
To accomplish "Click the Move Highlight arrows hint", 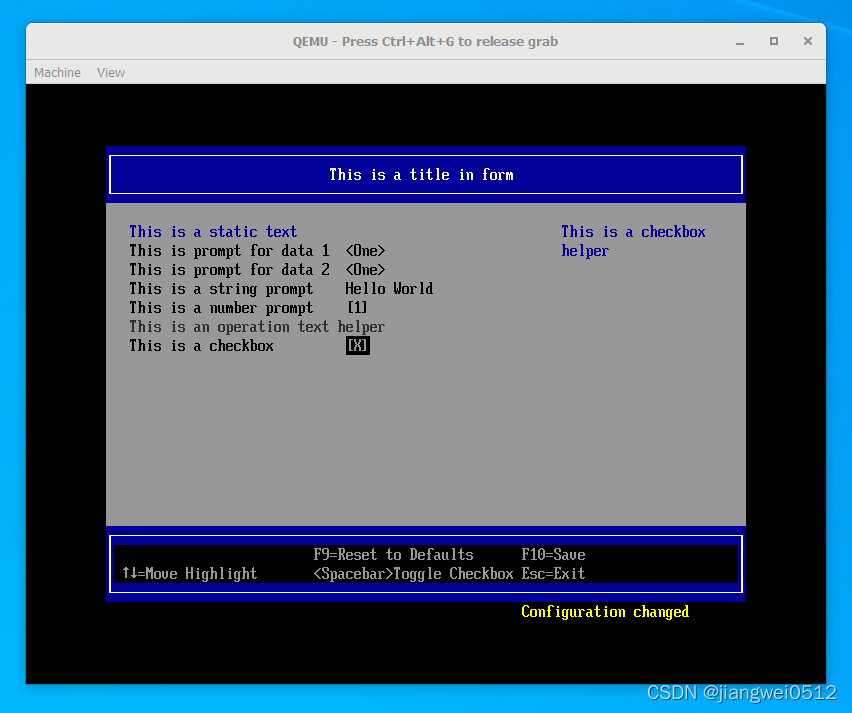I will (x=189, y=574).
